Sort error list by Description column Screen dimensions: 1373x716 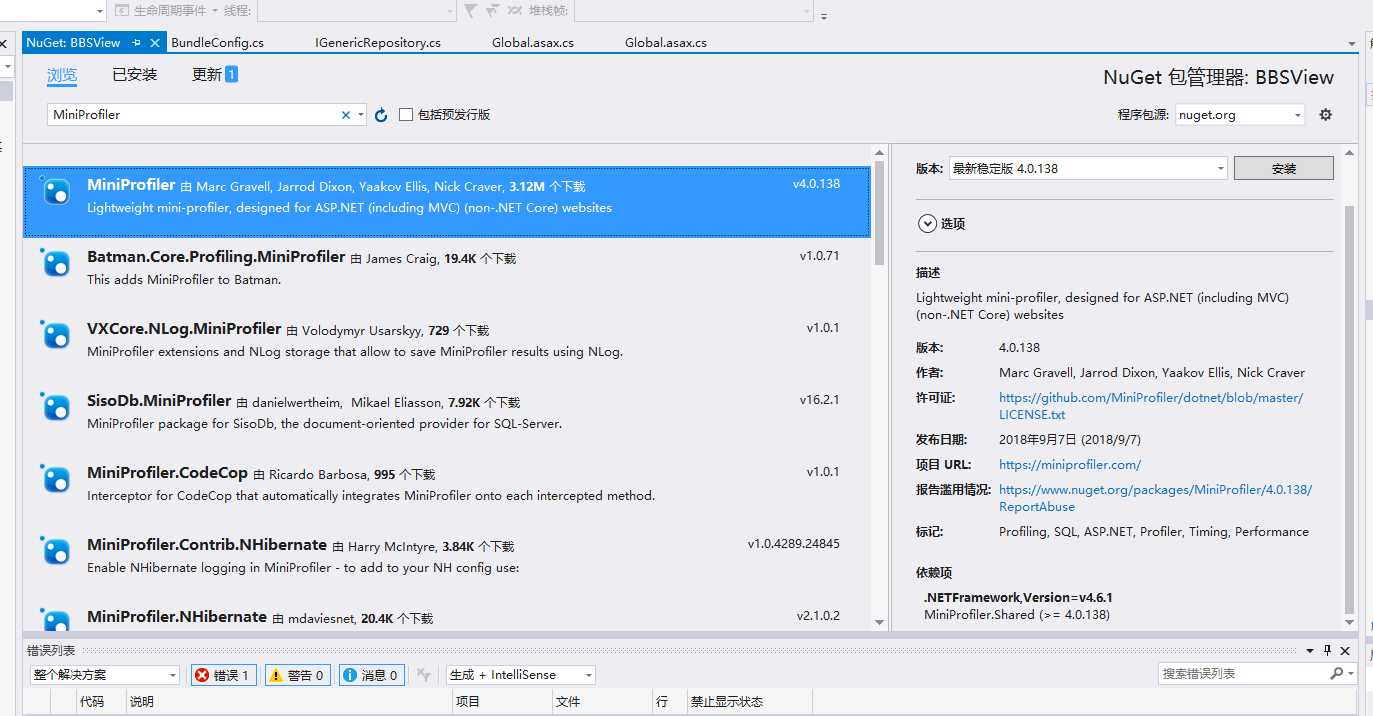coord(289,702)
